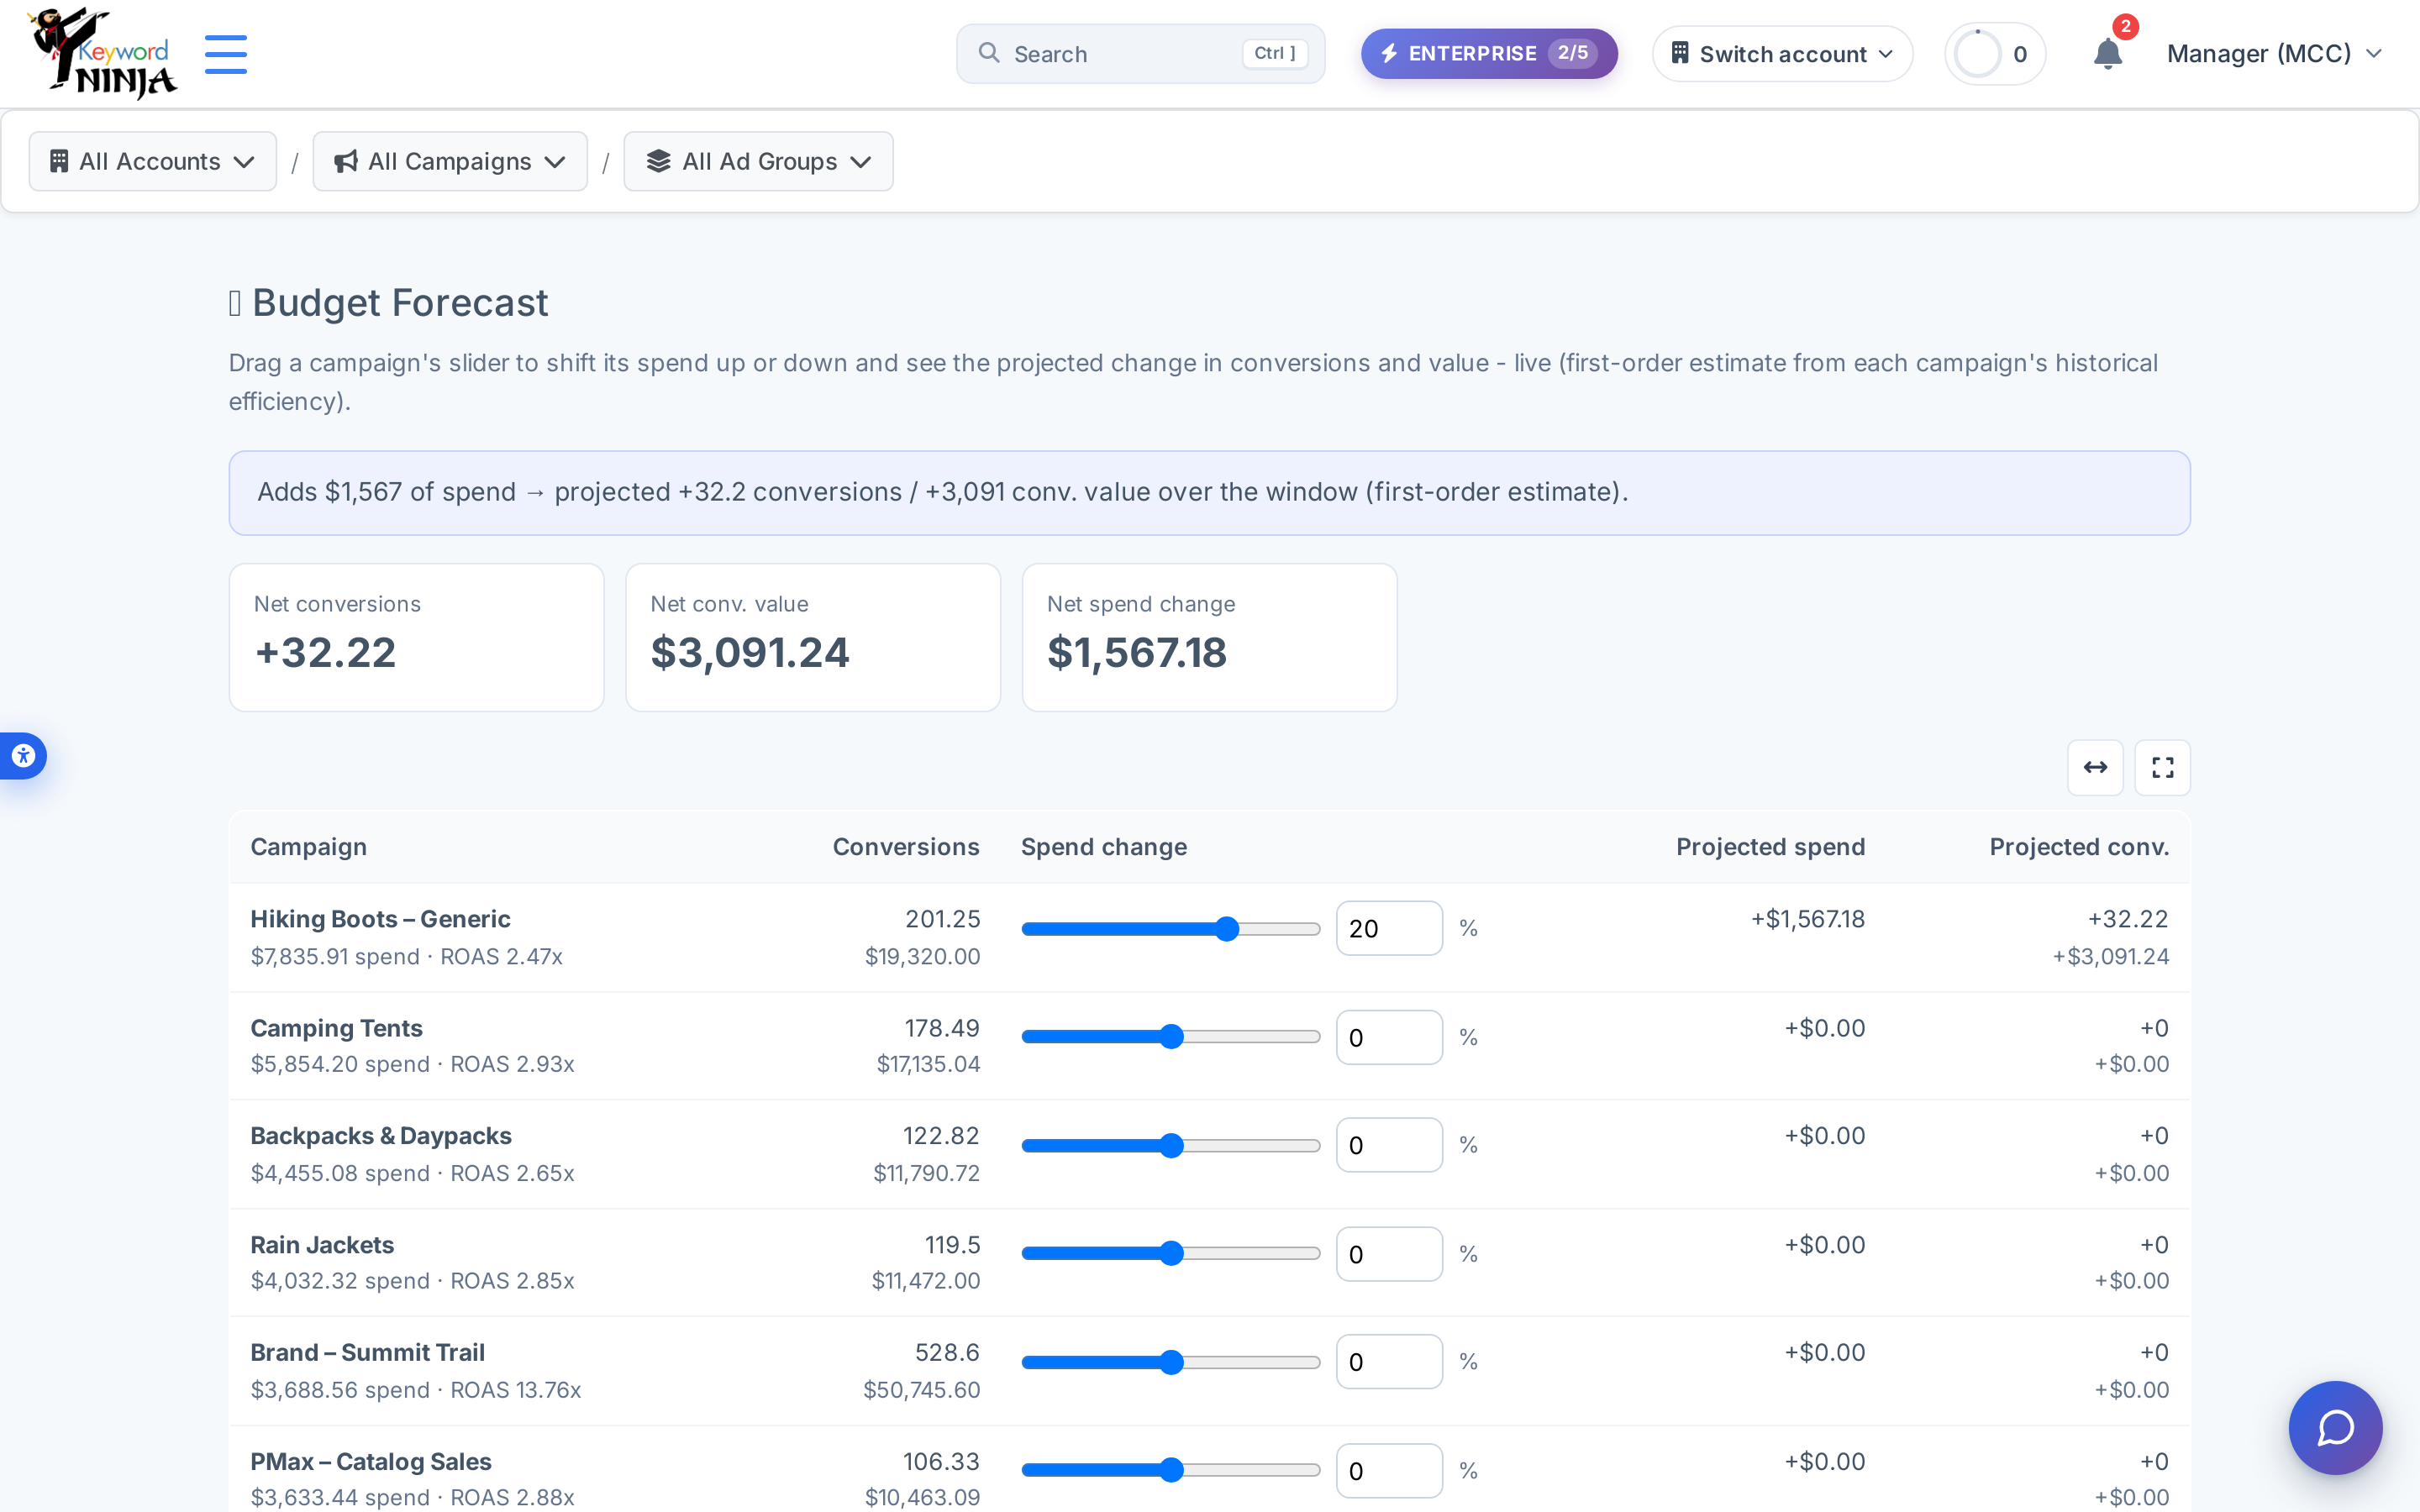Click the Spend change column header
Viewport: 2420px width, 1512px height.
click(x=1104, y=847)
